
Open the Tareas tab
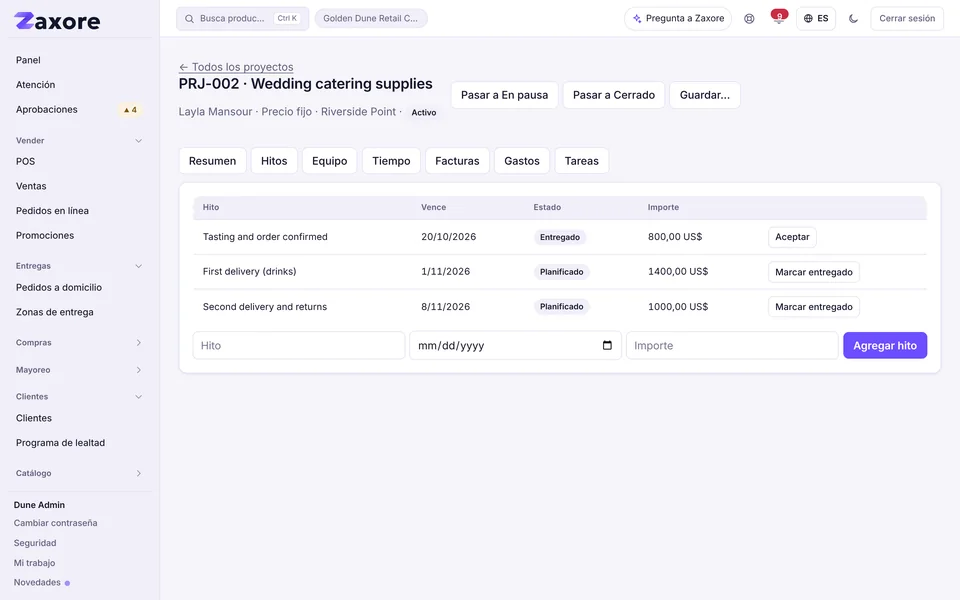pyautogui.click(x=582, y=160)
